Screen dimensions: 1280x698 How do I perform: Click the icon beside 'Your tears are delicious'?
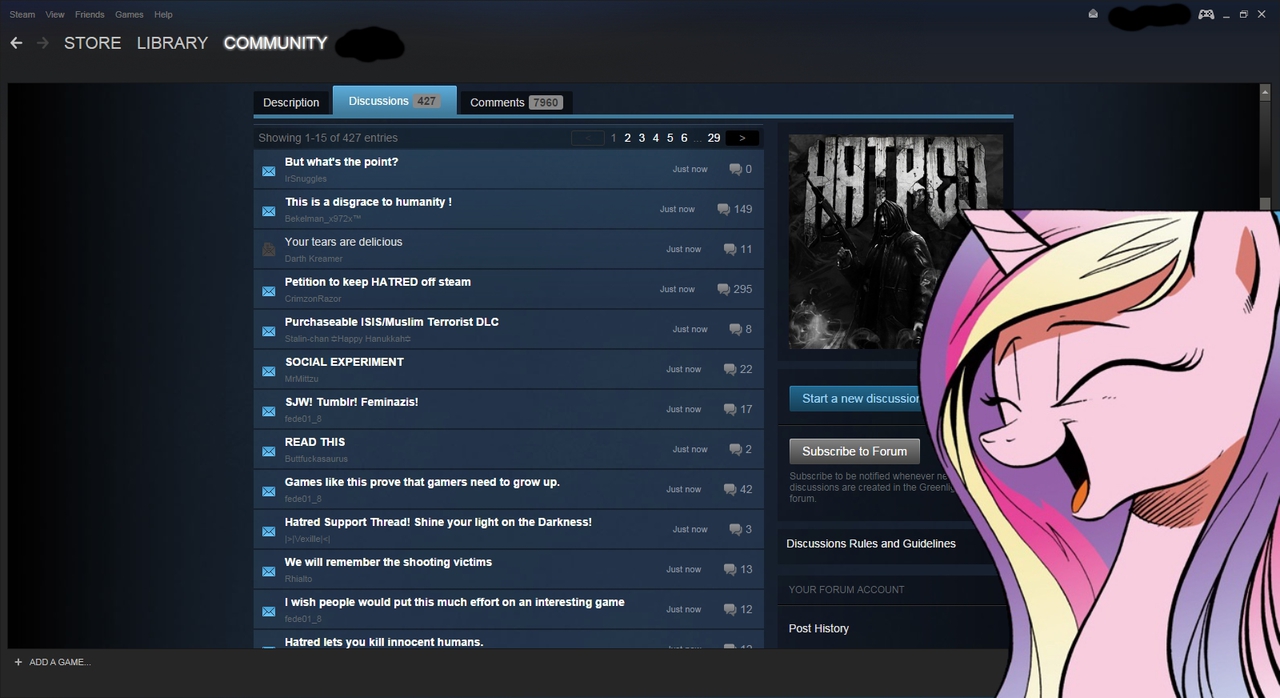tap(268, 250)
